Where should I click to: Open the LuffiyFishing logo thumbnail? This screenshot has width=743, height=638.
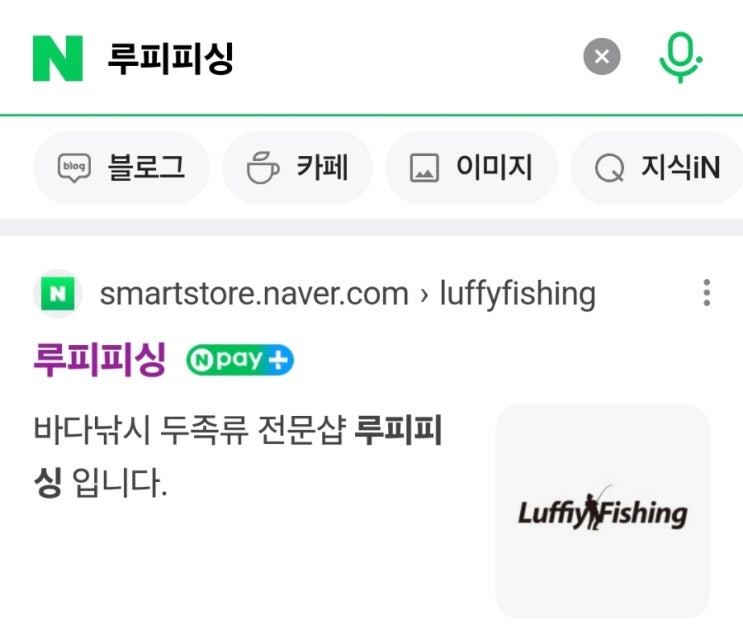602,511
